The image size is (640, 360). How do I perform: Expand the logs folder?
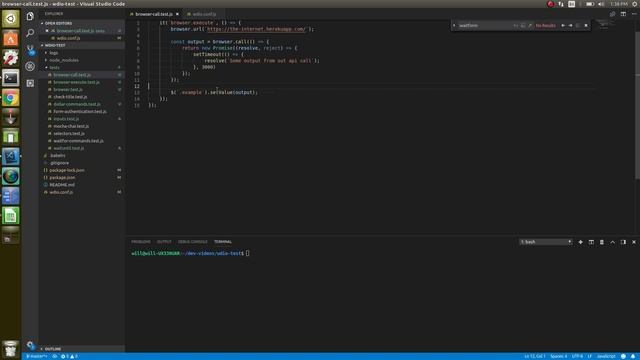pos(82,53)
